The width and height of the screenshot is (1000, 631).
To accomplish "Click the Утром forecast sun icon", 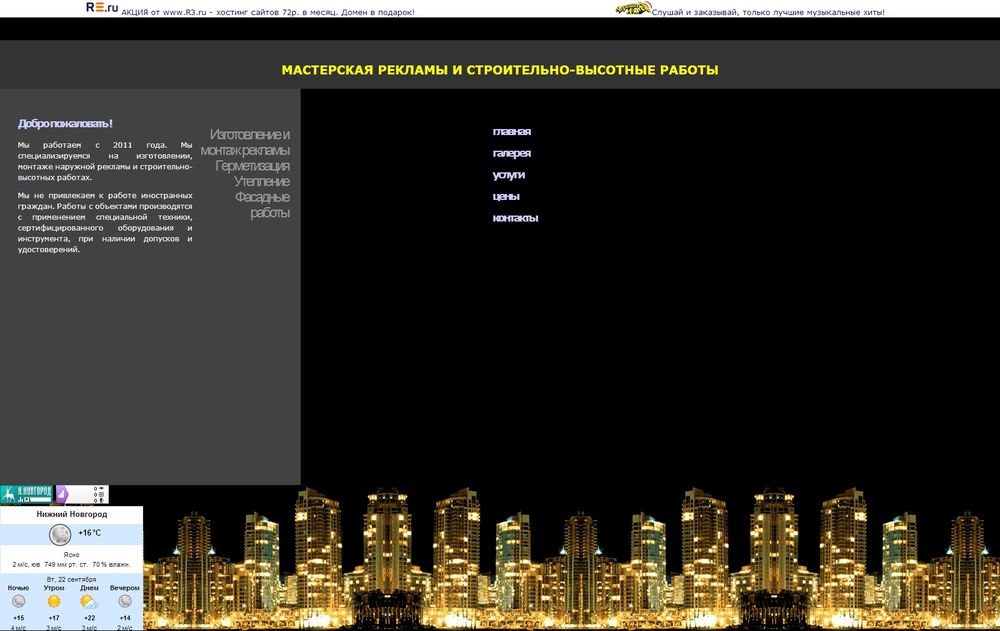I will click(54, 601).
